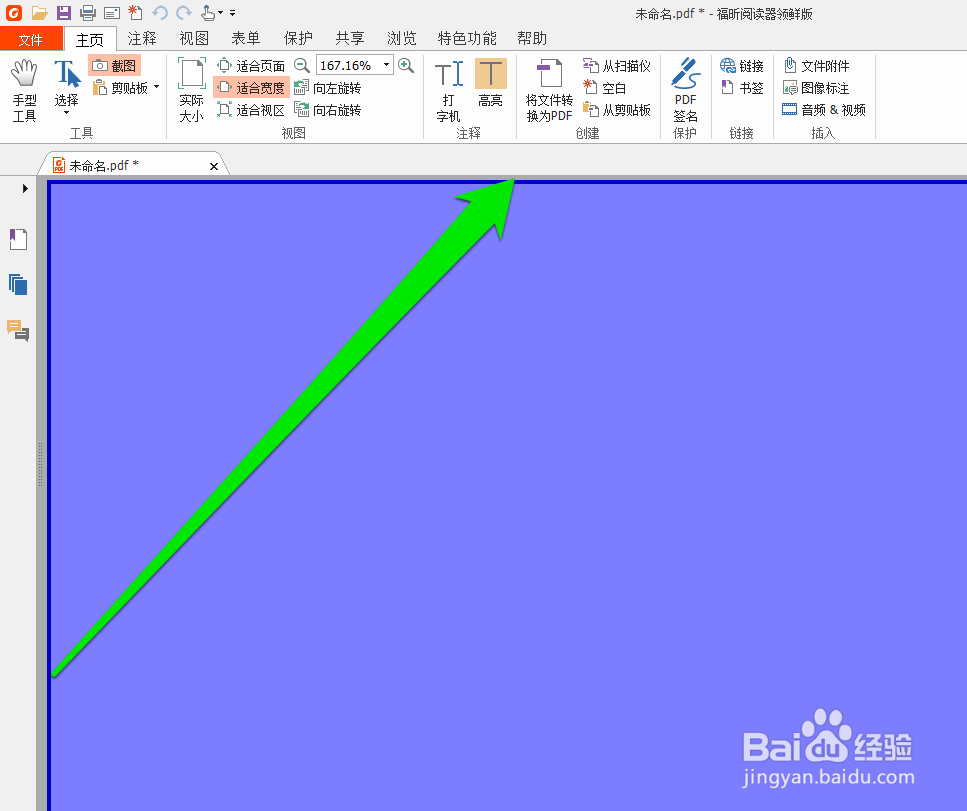967x811 pixels.
Task: Switch to the 注释 ribbon tab
Action: [x=141, y=38]
